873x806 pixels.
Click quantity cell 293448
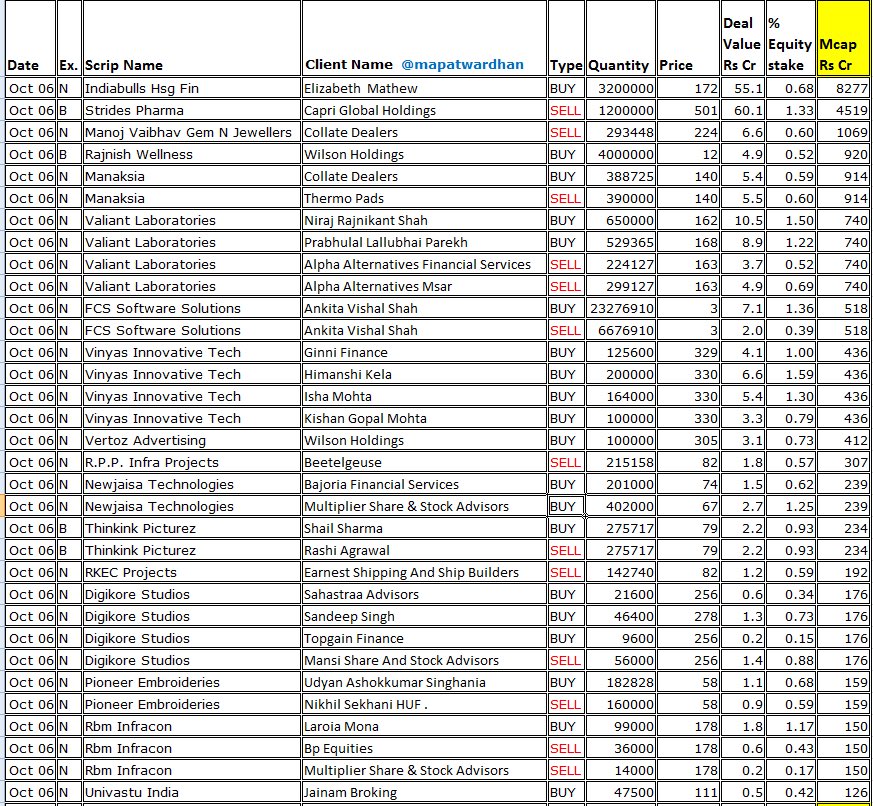(621, 132)
